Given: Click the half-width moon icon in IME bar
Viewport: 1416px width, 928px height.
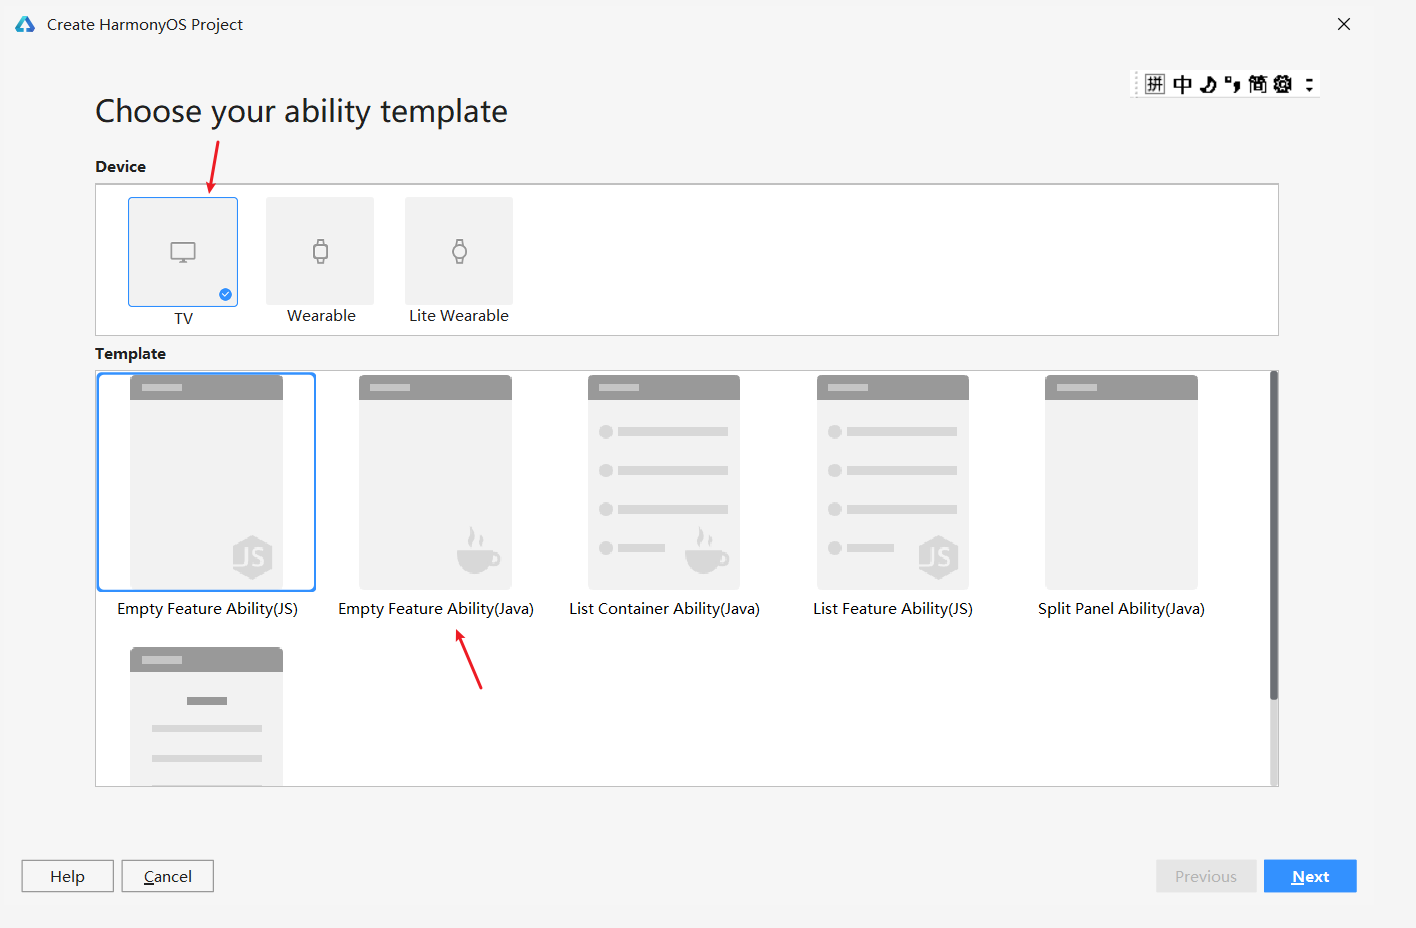Looking at the screenshot, I should (1208, 84).
